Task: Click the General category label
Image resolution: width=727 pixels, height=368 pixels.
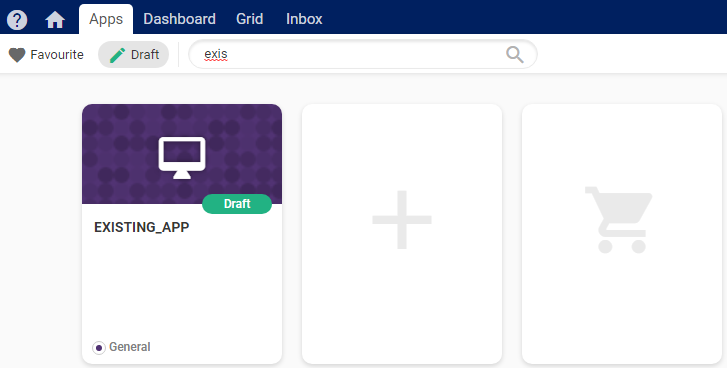Action: [x=130, y=347]
